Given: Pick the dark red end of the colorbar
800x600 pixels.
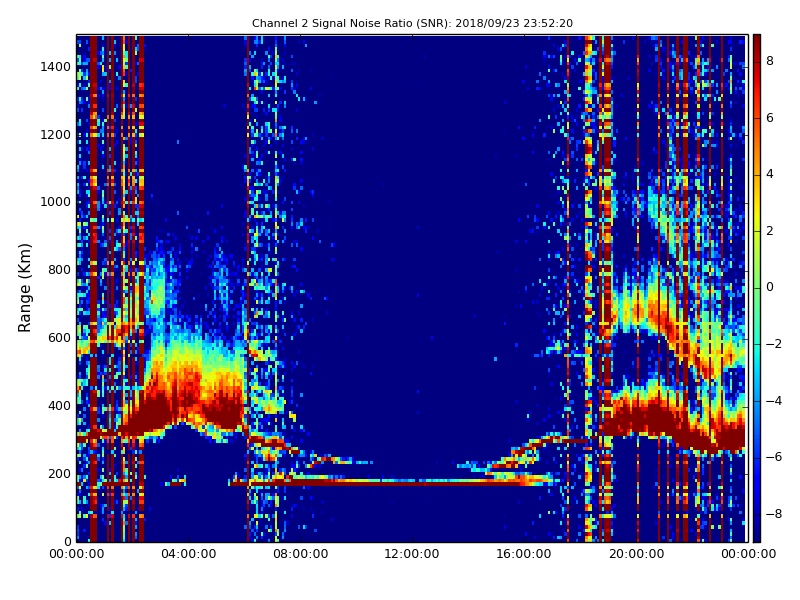Looking at the screenshot, I should 756,39.
